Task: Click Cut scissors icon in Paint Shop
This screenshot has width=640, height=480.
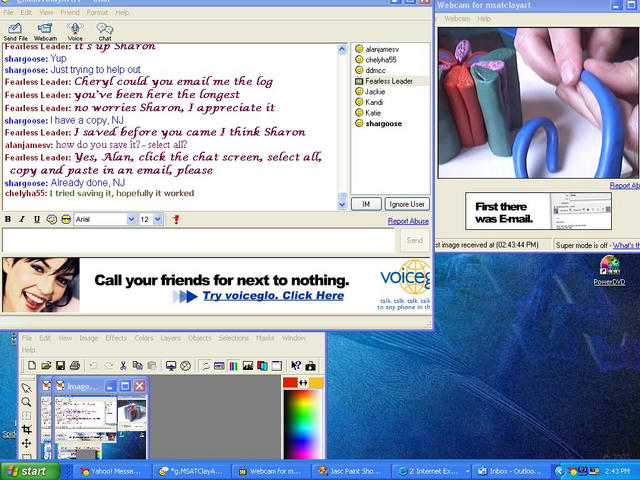Action: click(123, 365)
